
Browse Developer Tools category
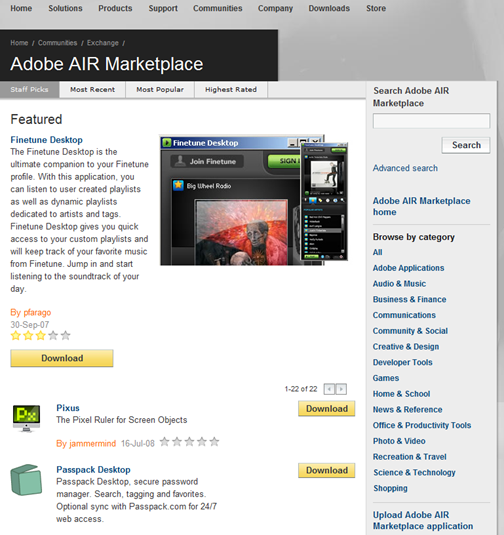(403, 362)
